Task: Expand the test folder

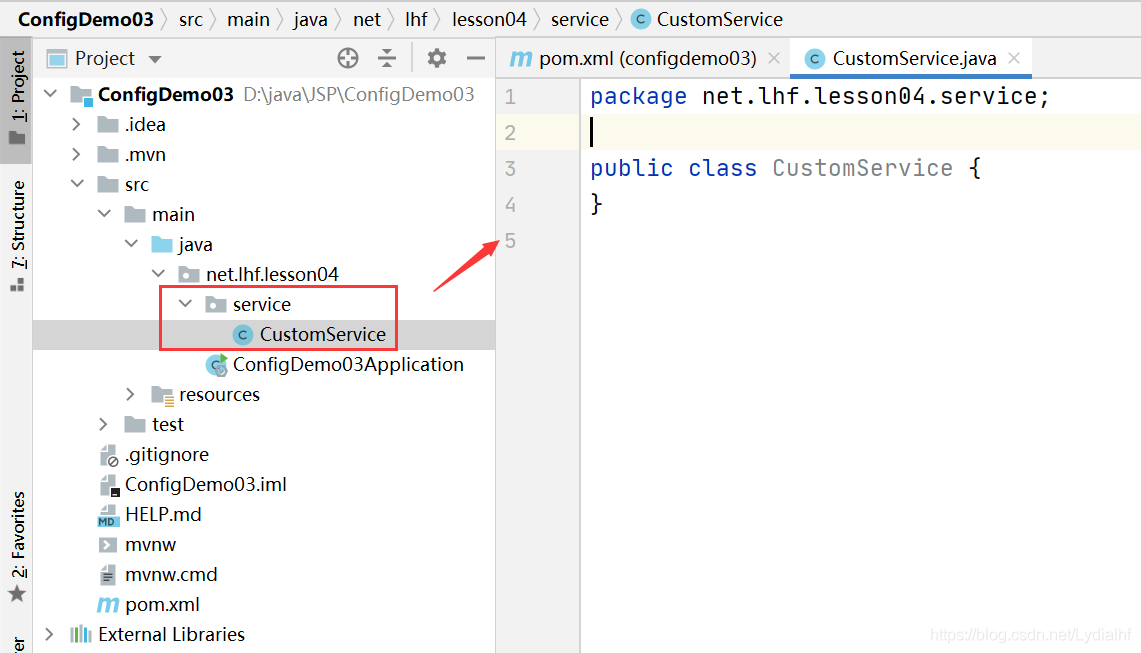Action: tap(103, 424)
